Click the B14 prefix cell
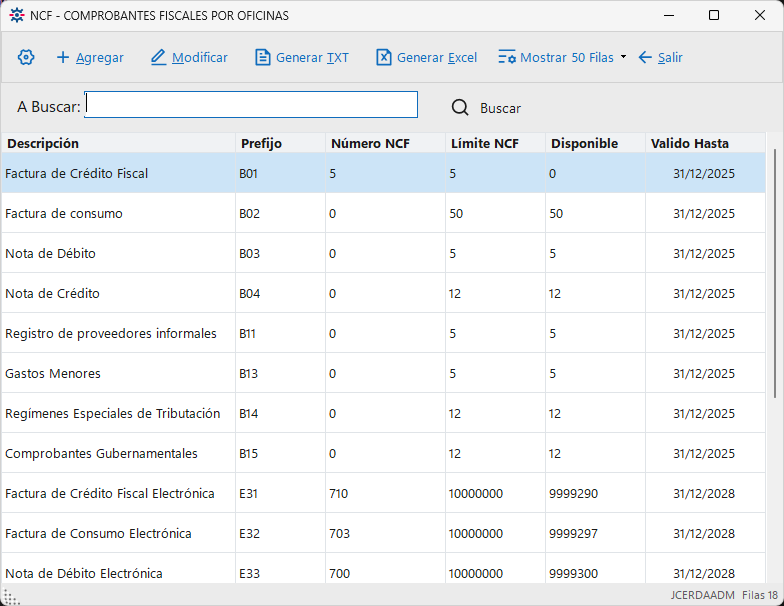784x606 pixels. pos(280,413)
